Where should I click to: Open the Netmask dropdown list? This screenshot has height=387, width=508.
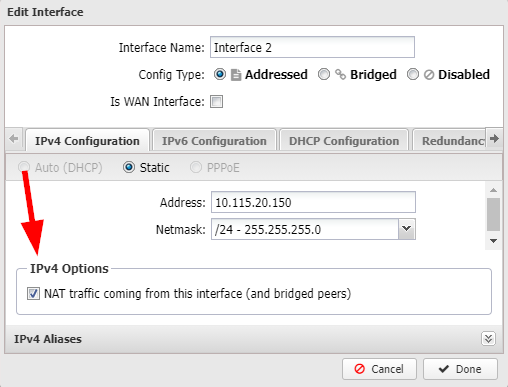(407, 229)
